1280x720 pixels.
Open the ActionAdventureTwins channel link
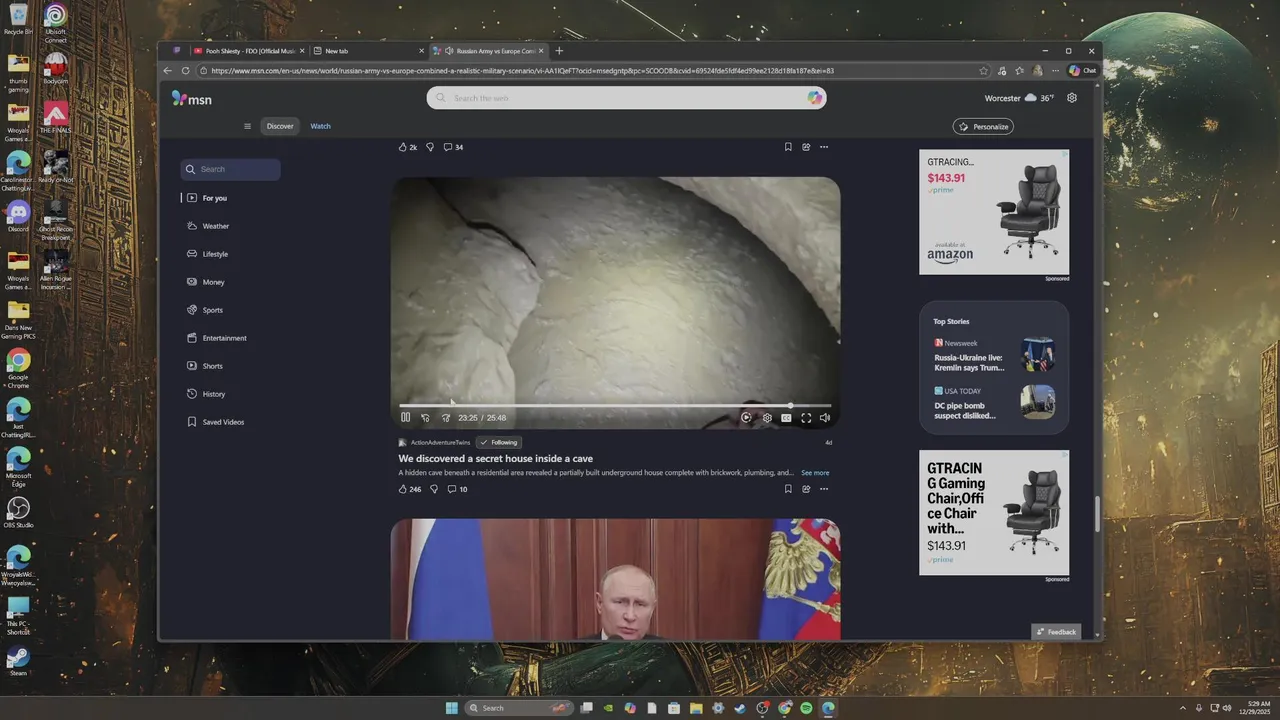pos(440,442)
